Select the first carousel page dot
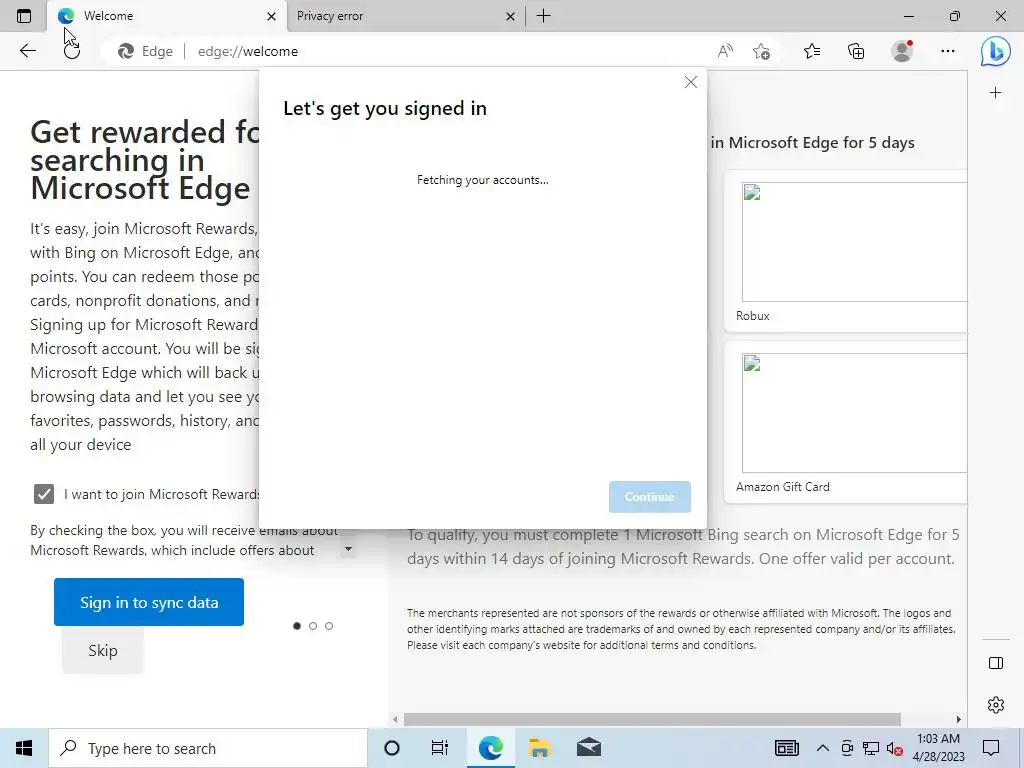The height and width of the screenshot is (768, 1024). [x=297, y=626]
